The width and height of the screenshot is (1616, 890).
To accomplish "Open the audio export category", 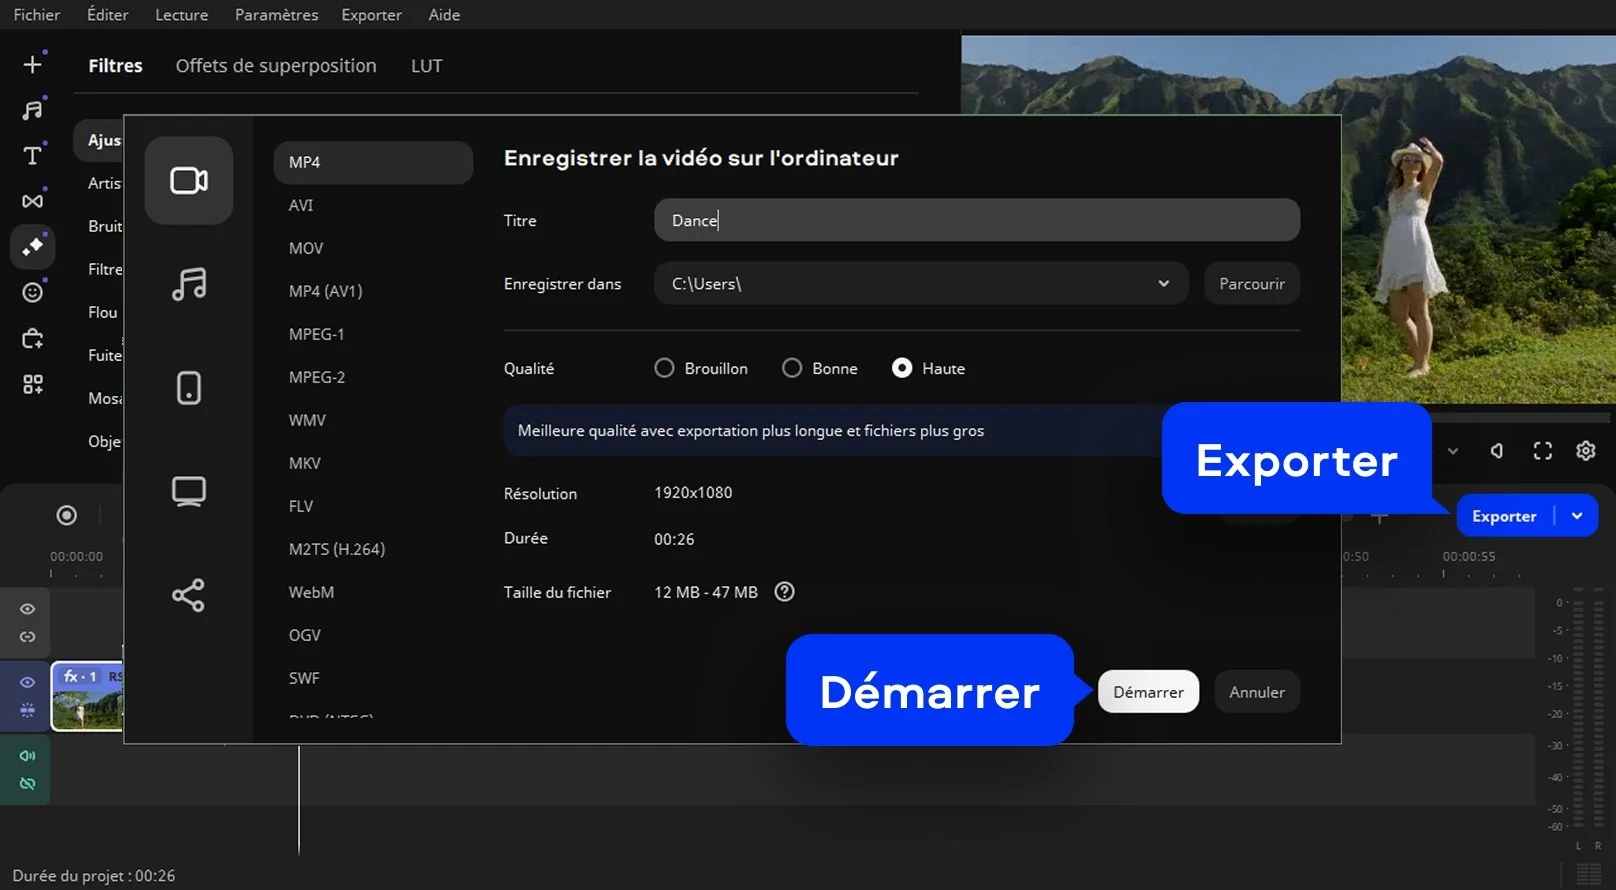I will [x=189, y=284].
